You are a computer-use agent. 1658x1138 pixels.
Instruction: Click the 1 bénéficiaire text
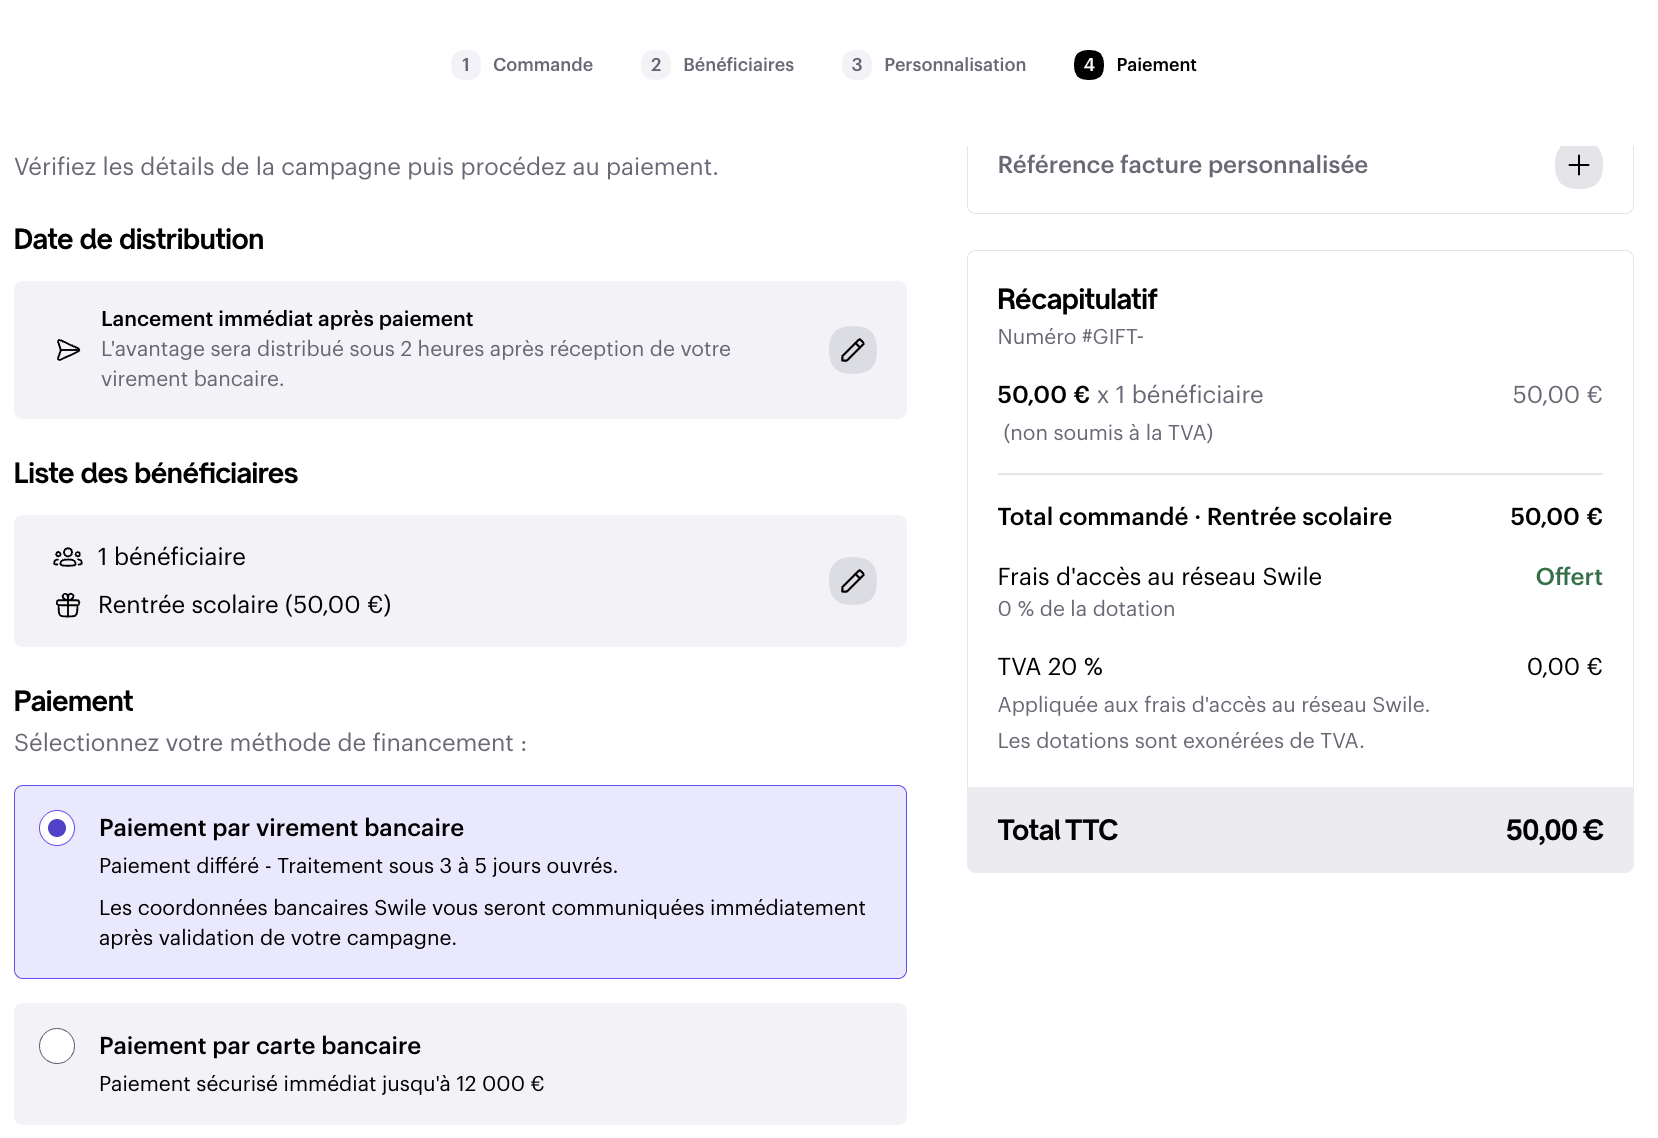(x=171, y=557)
